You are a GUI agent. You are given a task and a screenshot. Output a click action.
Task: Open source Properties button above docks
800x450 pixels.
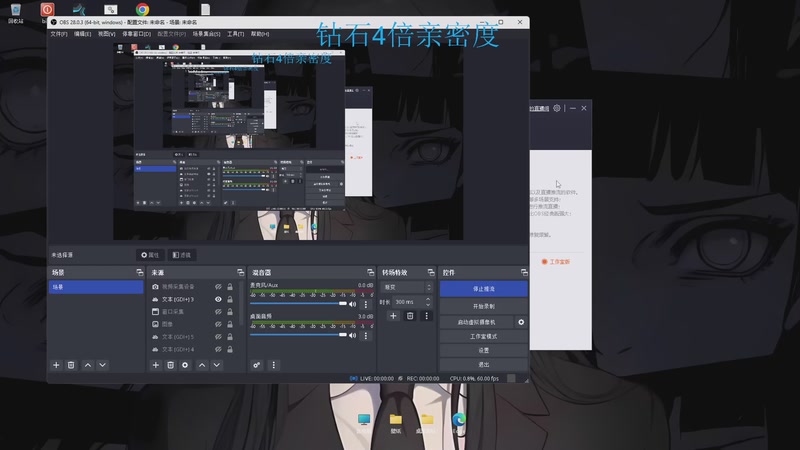coord(150,255)
